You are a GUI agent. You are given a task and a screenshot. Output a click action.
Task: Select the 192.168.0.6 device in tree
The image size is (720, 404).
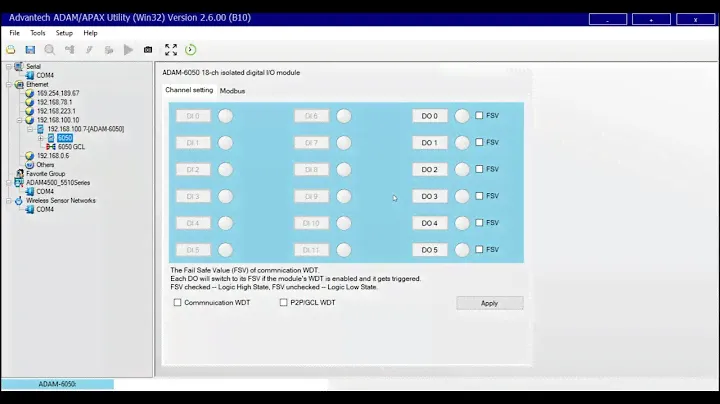point(53,156)
